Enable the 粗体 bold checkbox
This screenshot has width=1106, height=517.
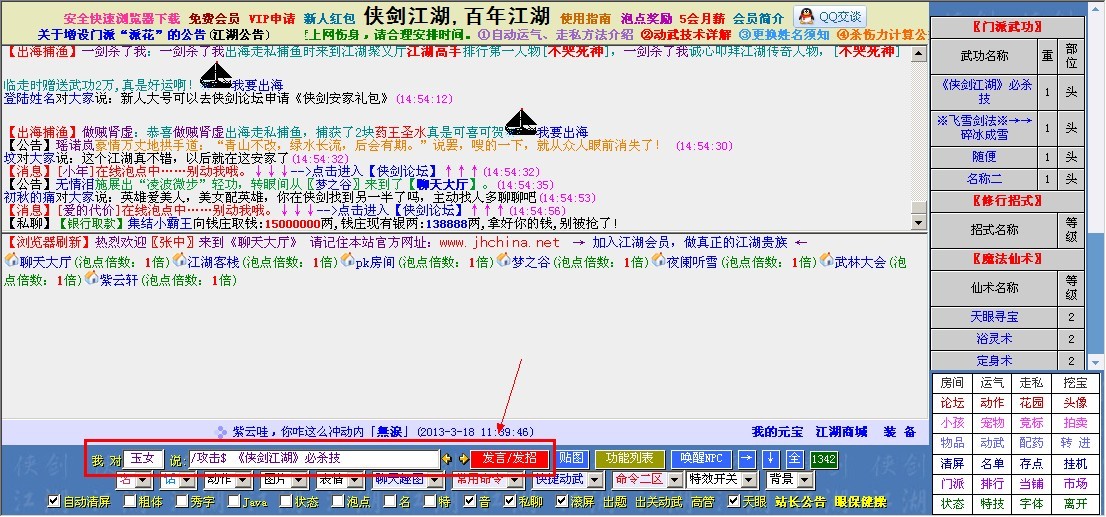tap(130, 502)
